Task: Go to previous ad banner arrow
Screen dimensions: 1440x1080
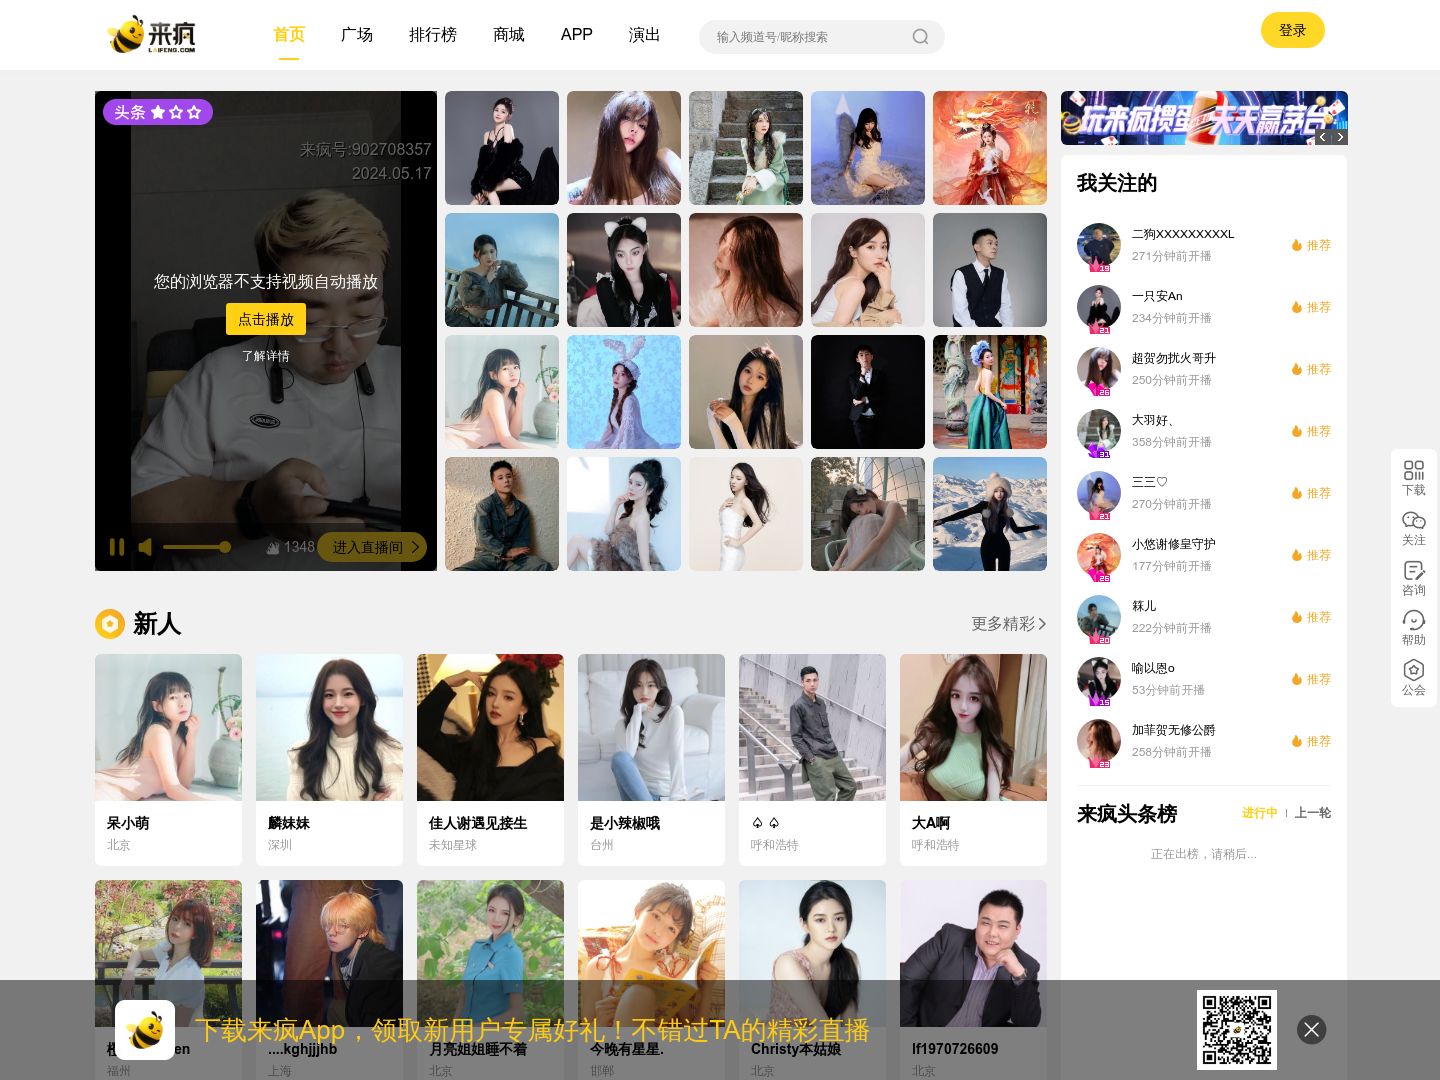Action: pyautogui.click(x=1322, y=137)
